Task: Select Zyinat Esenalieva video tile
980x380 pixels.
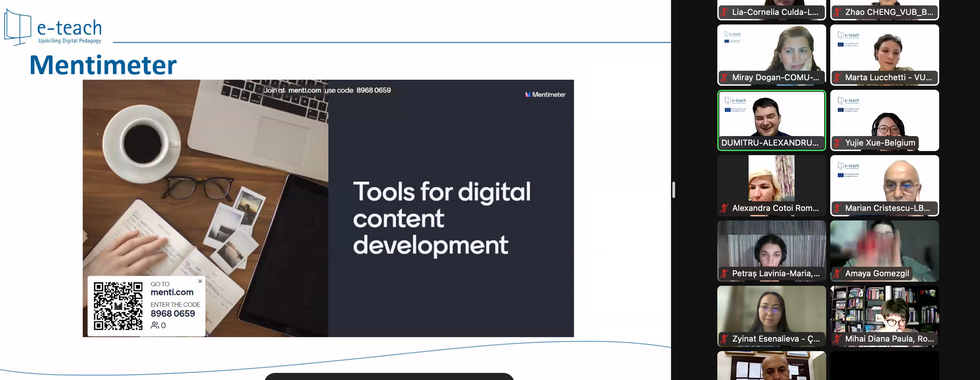Action: pos(772,316)
